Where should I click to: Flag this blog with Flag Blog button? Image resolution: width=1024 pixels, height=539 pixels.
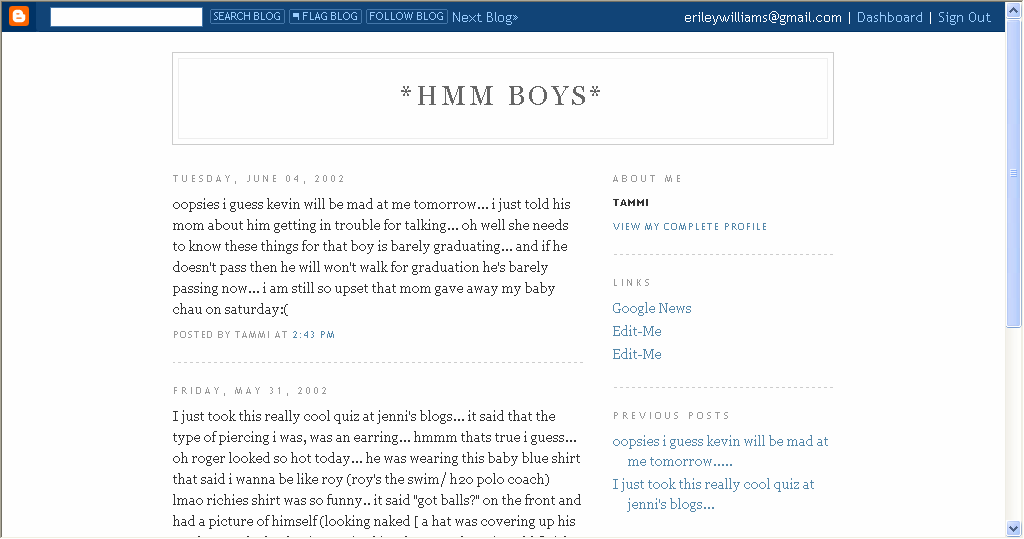[x=325, y=17]
